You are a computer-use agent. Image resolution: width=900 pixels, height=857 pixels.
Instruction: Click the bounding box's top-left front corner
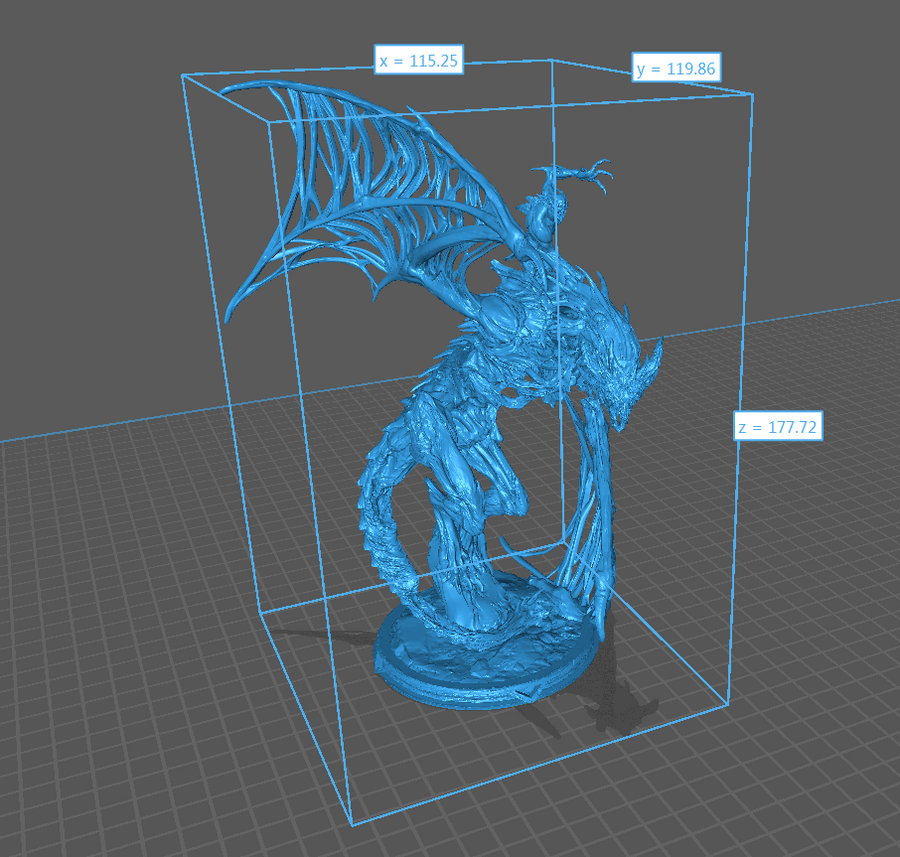click(183, 74)
